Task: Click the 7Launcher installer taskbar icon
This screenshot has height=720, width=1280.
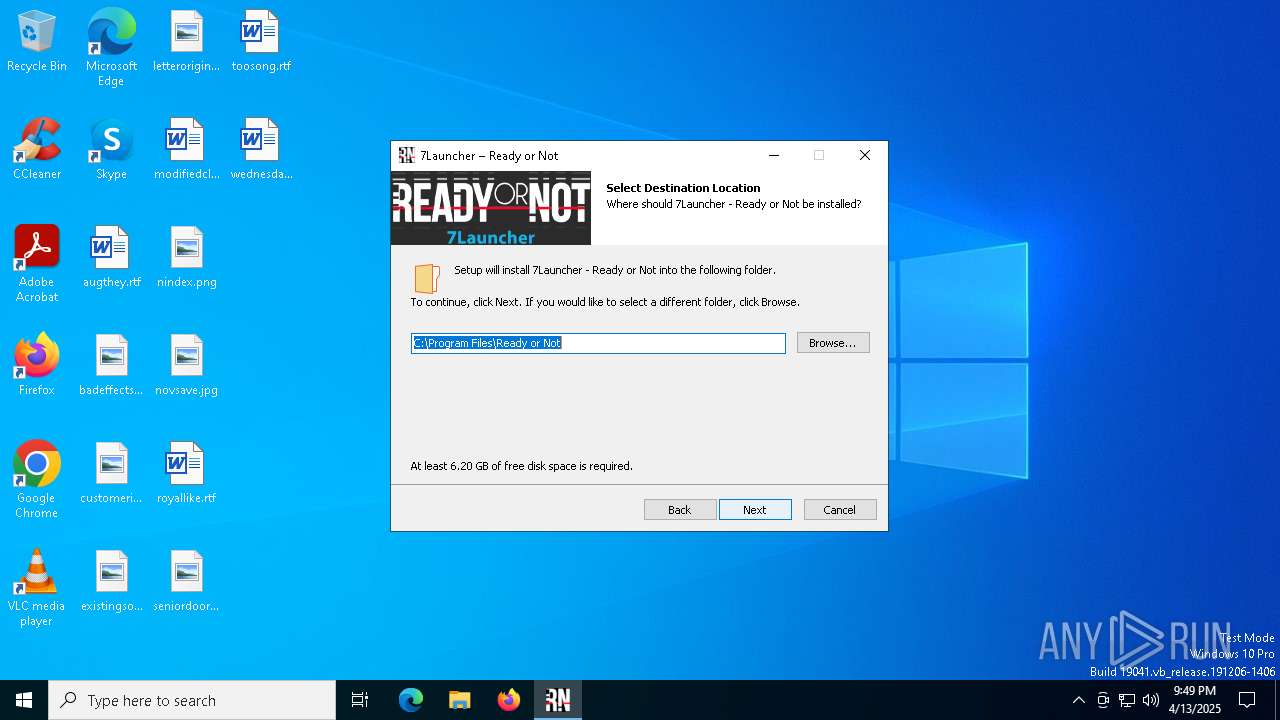Action: click(558, 700)
